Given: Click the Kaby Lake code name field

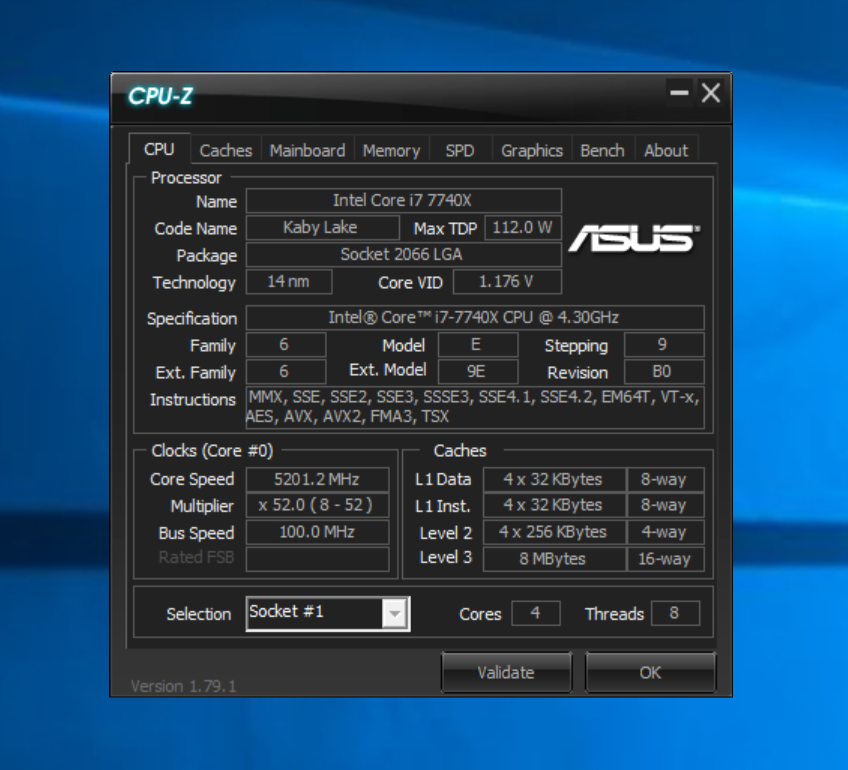Looking at the screenshot, I should [322, 228].
